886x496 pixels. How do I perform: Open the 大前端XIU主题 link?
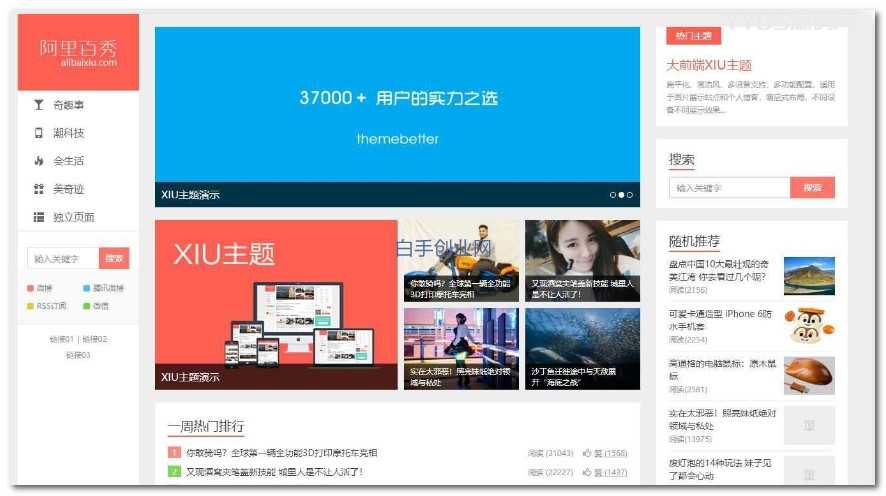[709, 65]
